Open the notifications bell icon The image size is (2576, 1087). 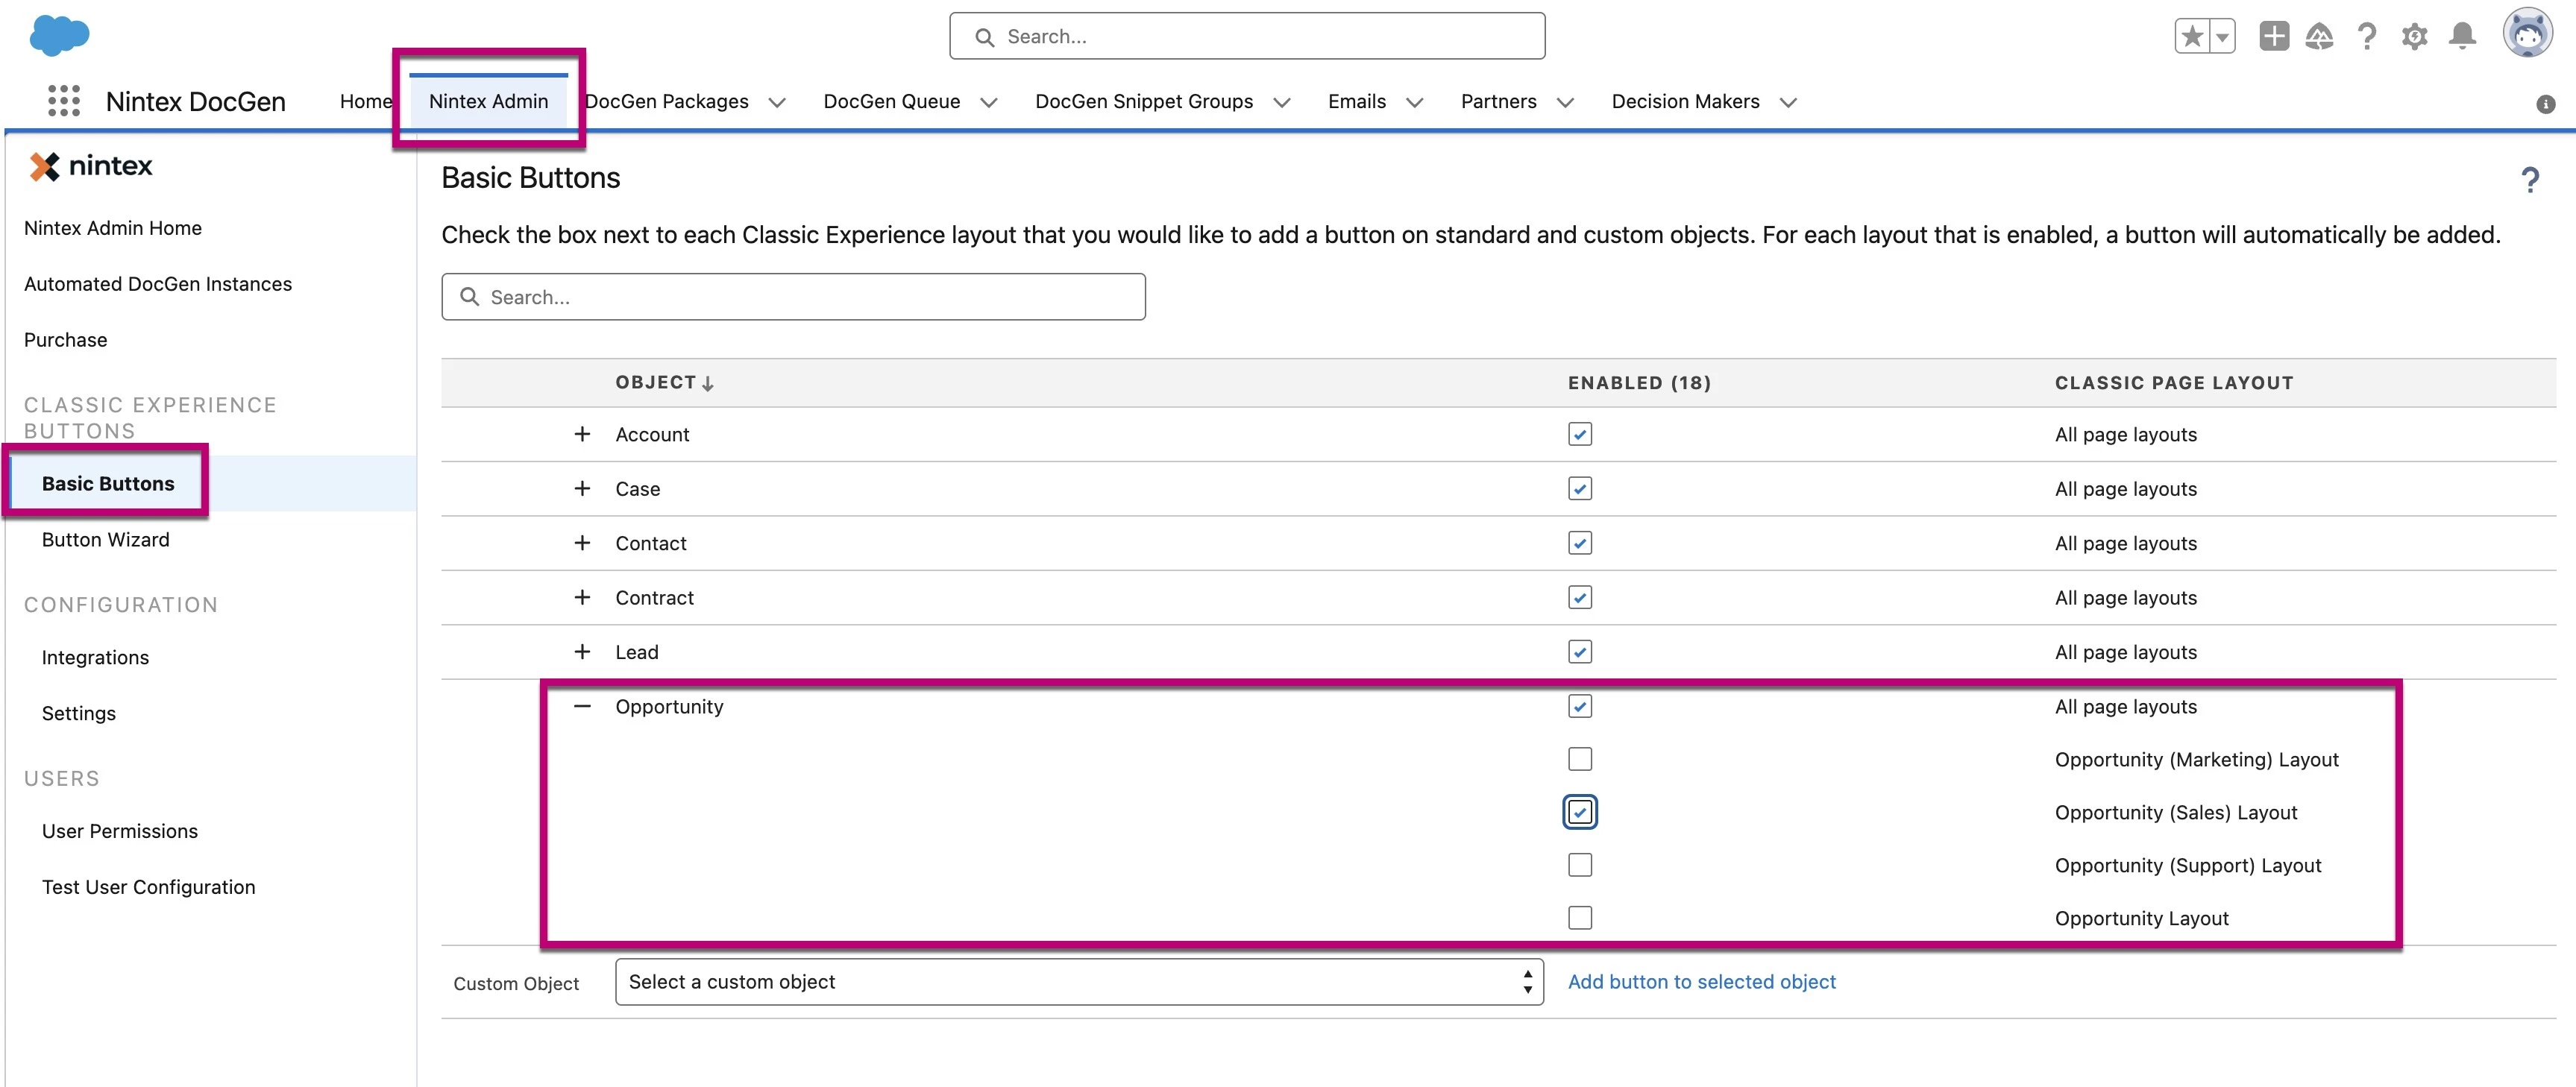click(2462, 37)
